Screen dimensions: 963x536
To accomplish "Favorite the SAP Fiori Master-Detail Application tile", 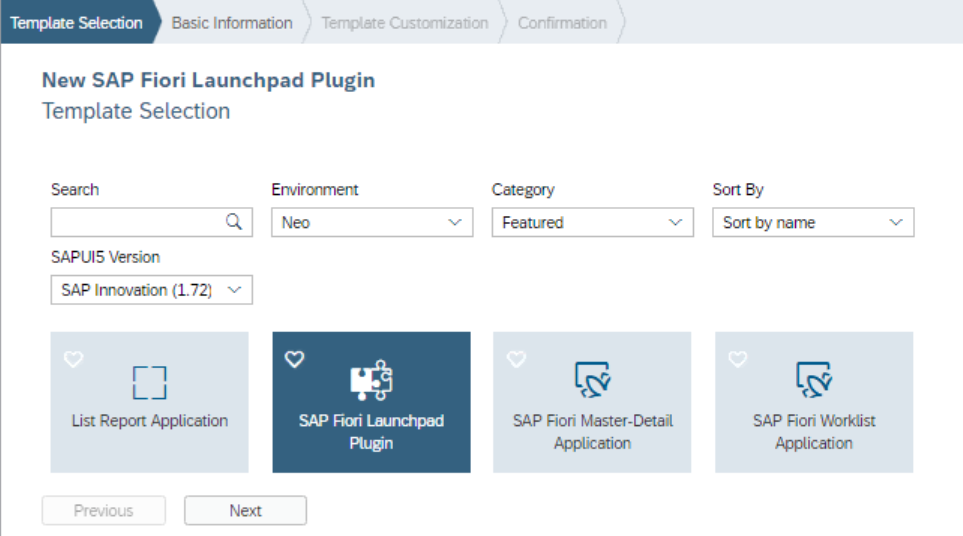I will point(516,359).
